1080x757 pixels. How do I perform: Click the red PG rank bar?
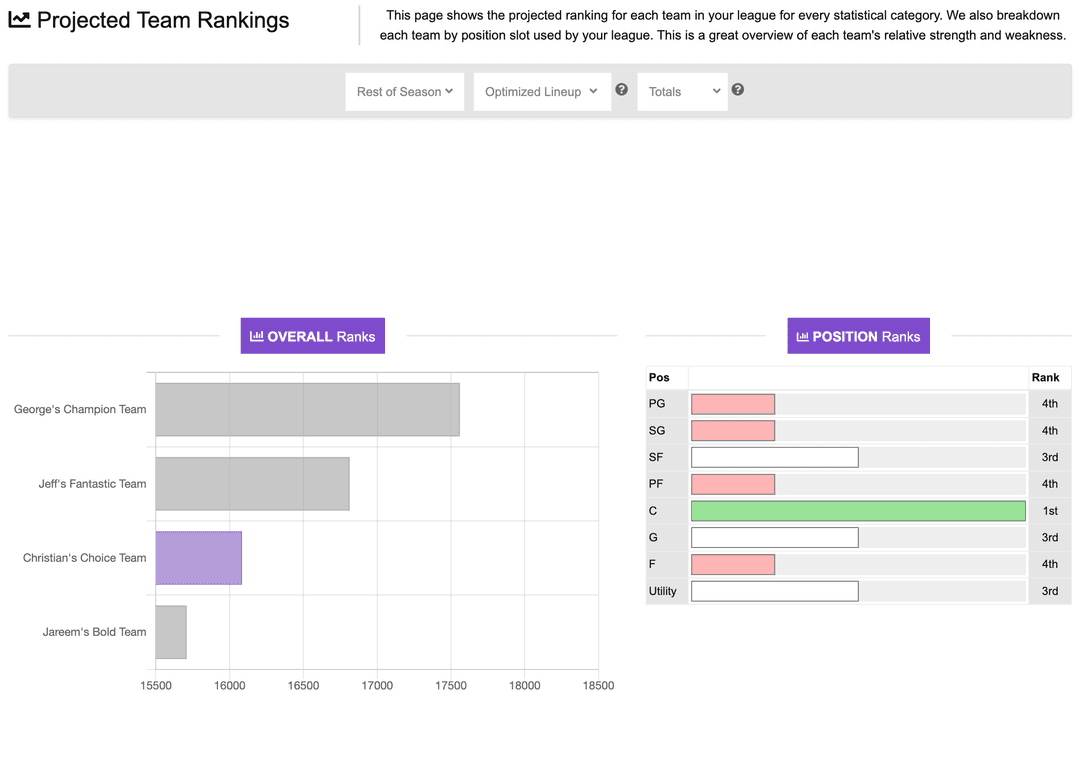[x=733, y=403]
